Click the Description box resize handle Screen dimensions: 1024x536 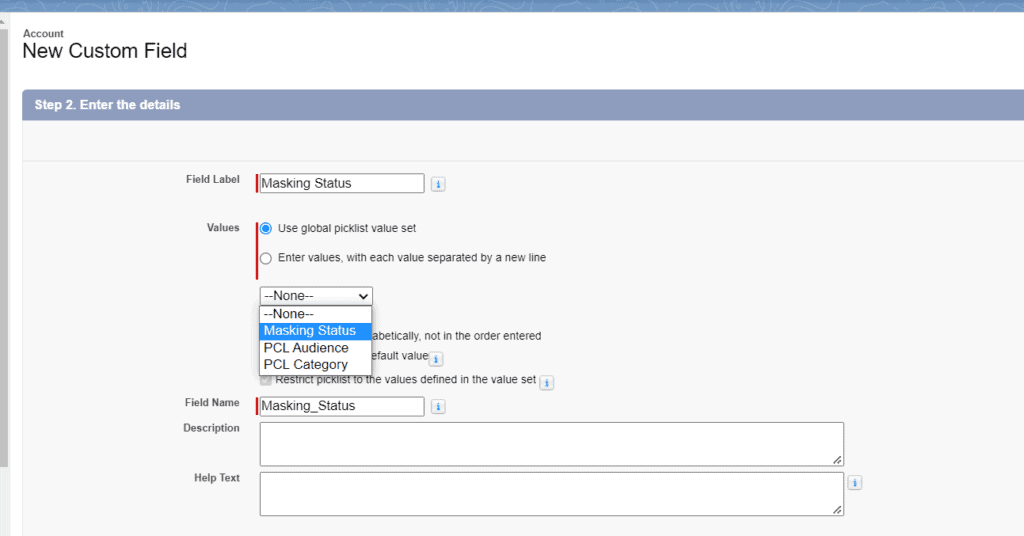pos(837,460)
